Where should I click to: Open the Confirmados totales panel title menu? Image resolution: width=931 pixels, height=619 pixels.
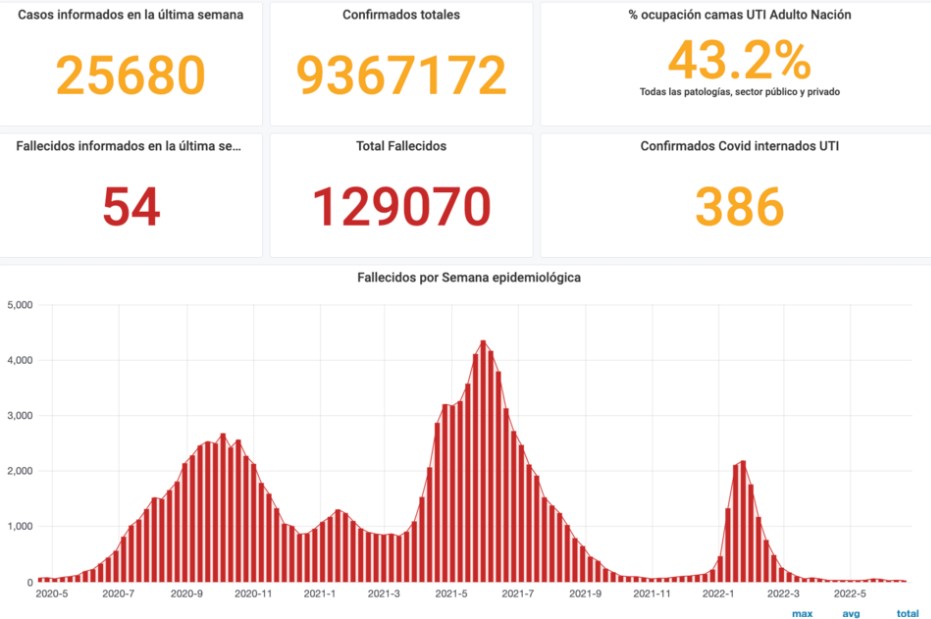401,15
